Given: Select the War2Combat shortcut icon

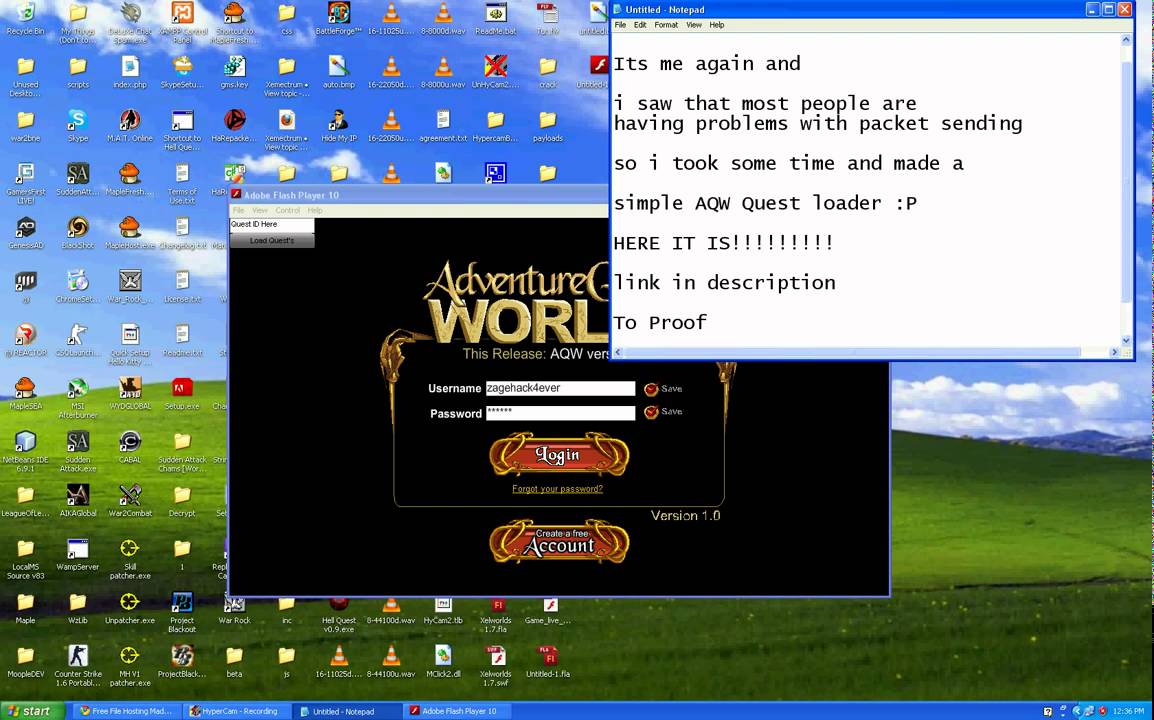Looking at the screenshot, I should coord(130,495).
